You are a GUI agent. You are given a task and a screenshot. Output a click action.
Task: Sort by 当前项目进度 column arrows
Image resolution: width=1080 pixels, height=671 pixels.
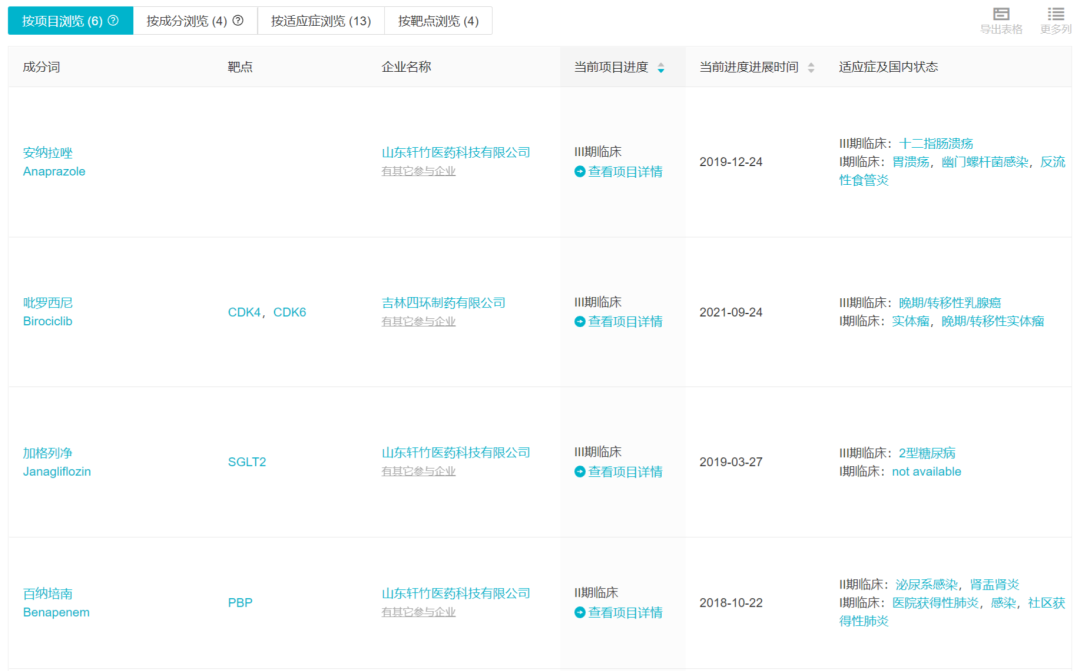(x=661, y=68)
